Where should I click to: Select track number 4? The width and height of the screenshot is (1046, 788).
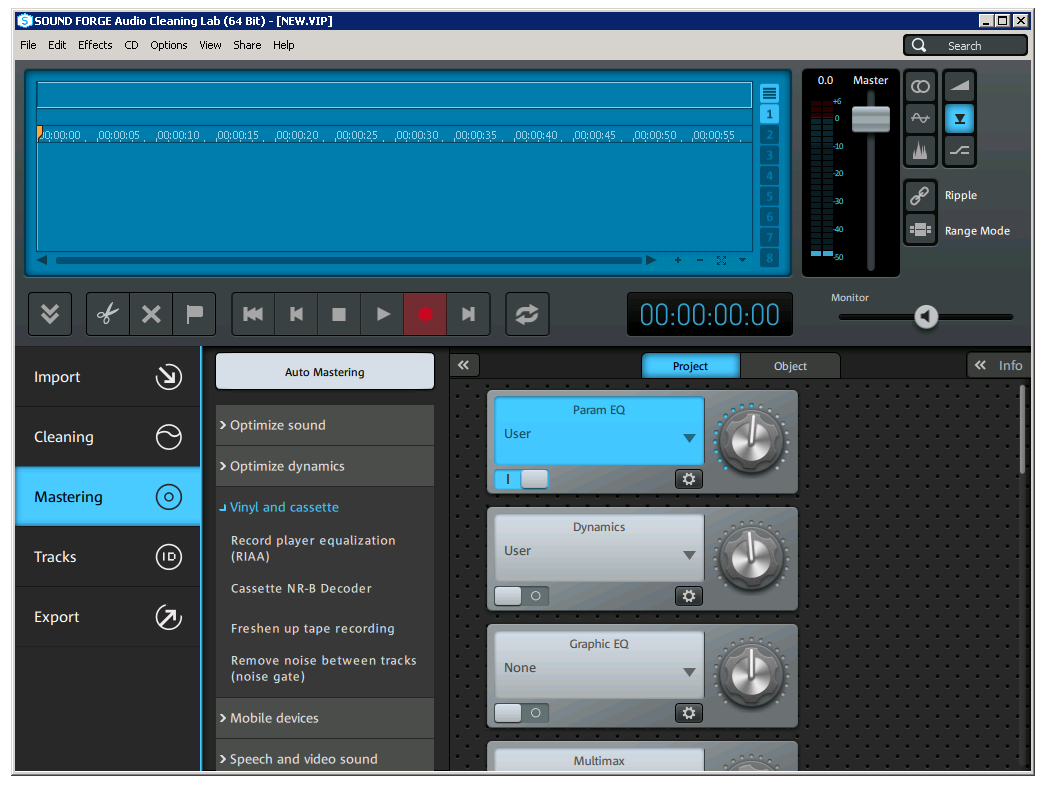click(769, 176)
